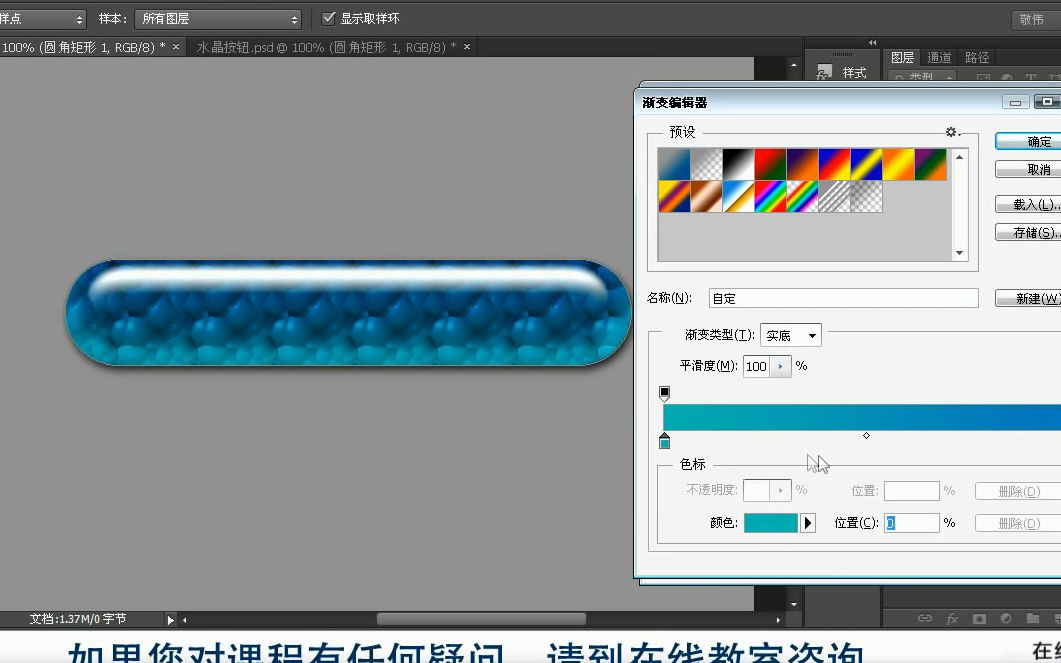Click the add layer style fx icon
Viewport: 1061px width, 663px height.
point(952,618)
